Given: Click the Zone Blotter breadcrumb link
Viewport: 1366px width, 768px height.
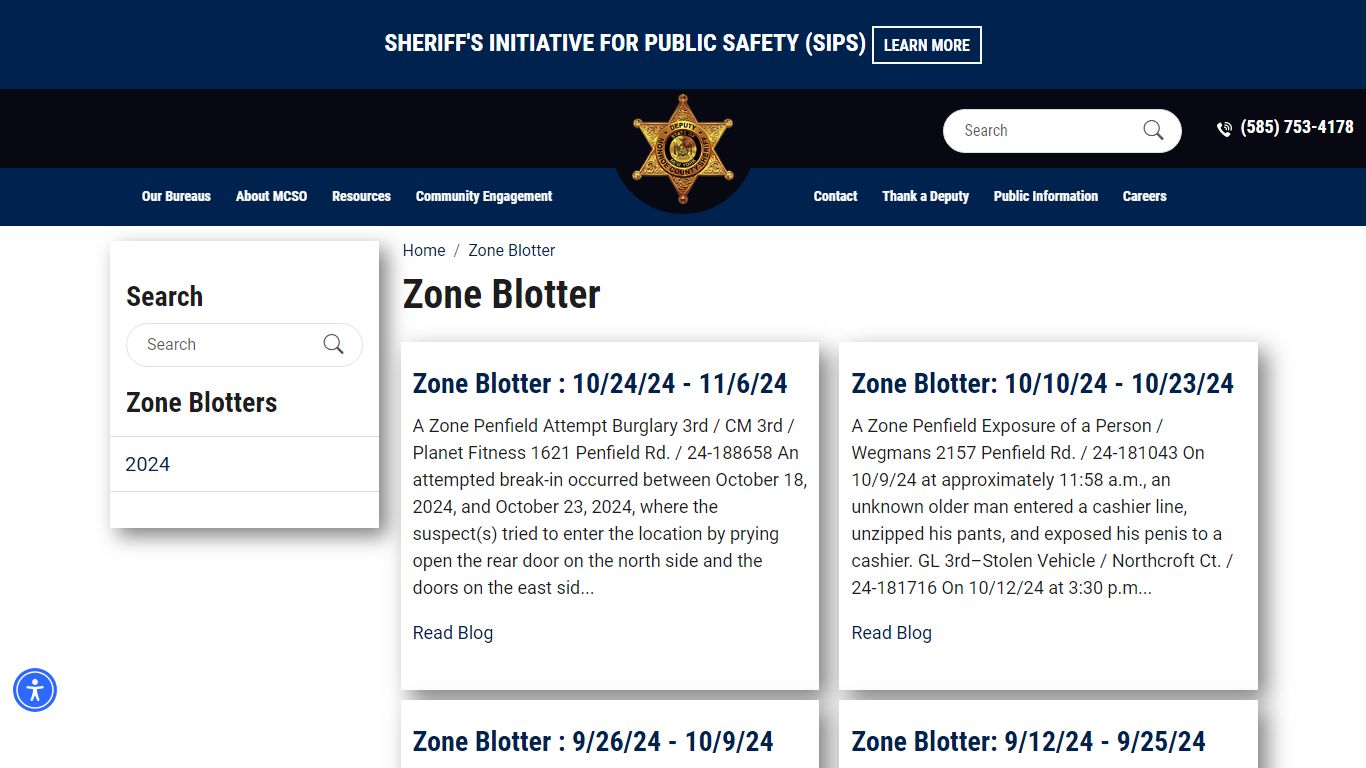Looking at the screenshot, I should click(512, 250).
